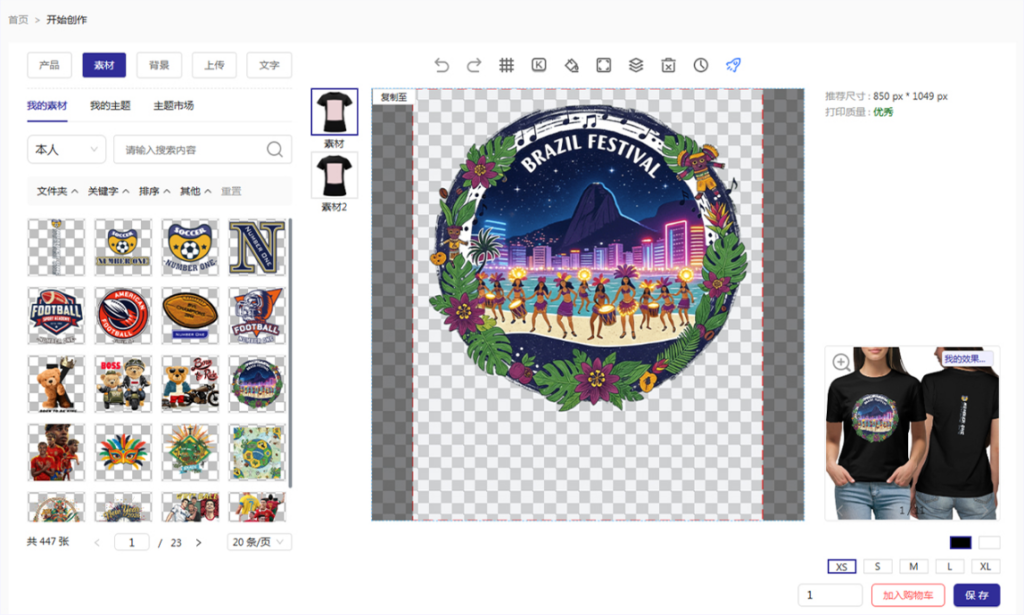Open the history clock icon
The width and height of the screenshot is (1024, 615).
[701, 65]
